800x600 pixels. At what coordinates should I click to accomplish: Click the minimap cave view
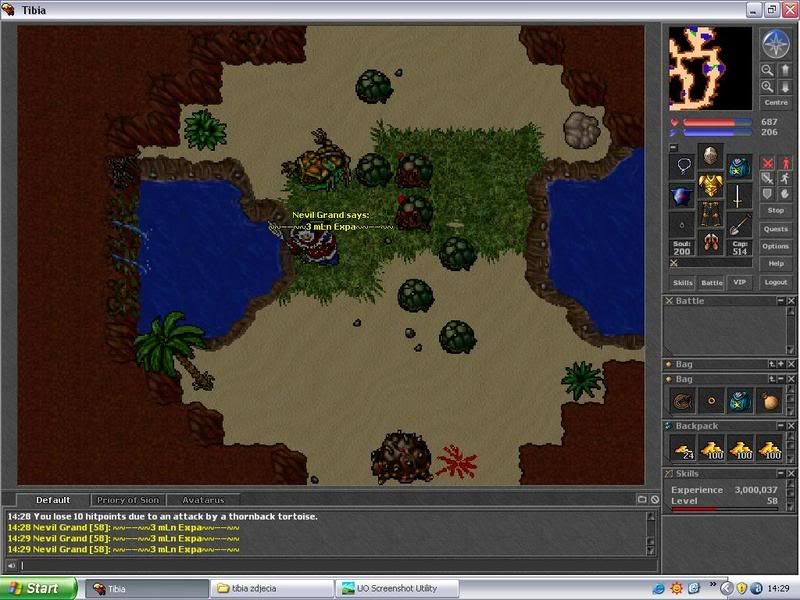(710, 68)
